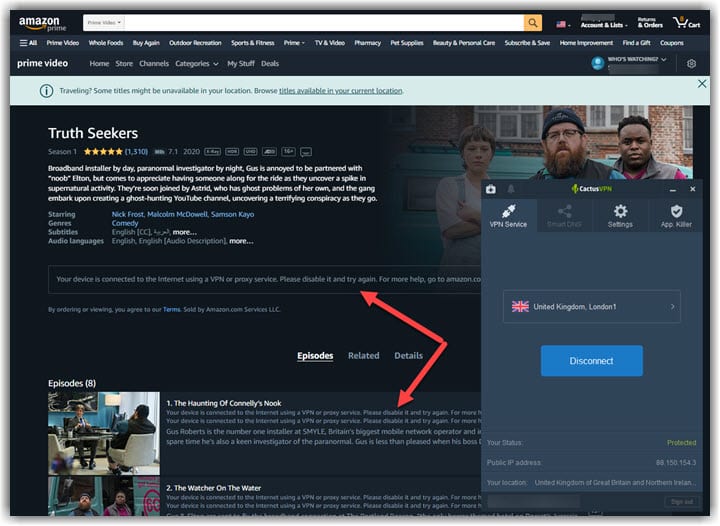Open the Smart DNS tab in CactusVPN
This screenshot has width=720, height=526.
pos(564,216)
